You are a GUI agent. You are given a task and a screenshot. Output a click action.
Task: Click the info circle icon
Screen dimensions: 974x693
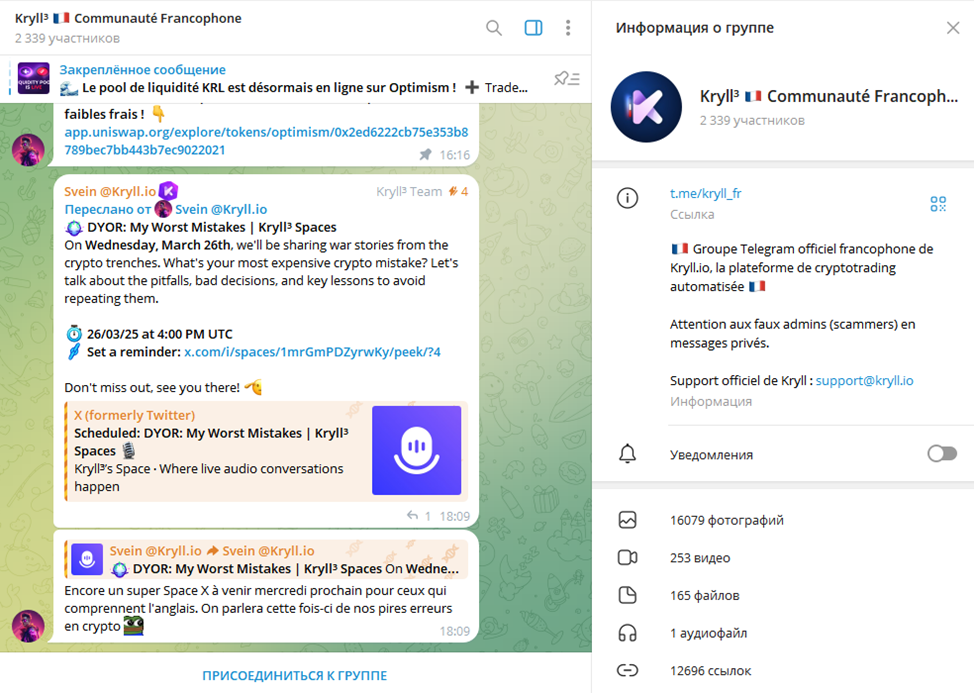coord(627,198)
